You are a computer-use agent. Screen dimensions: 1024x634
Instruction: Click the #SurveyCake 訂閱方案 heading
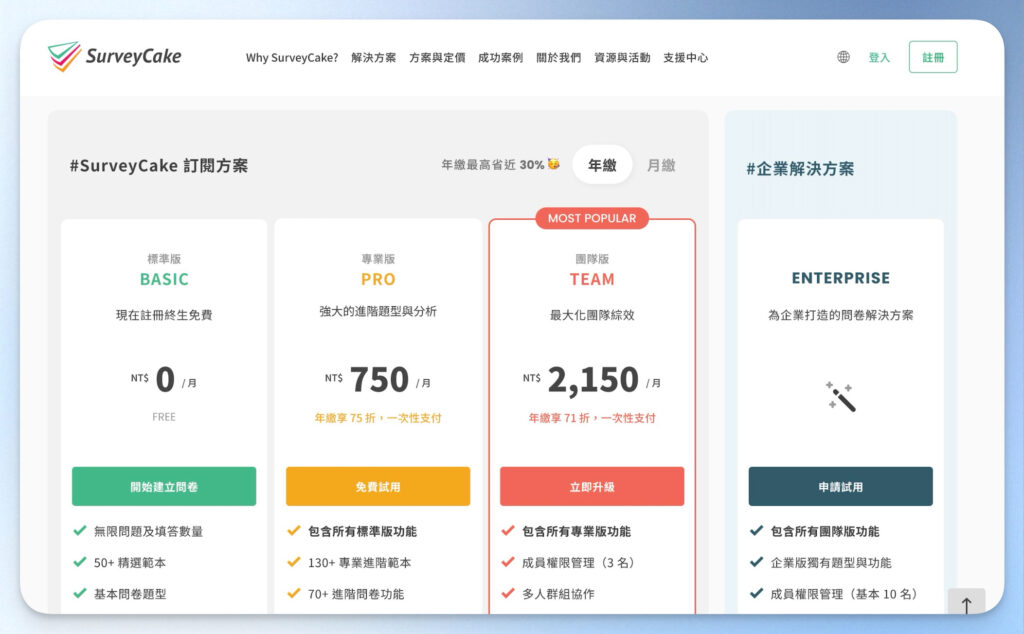pyautogui.click(x=159, y=166)
